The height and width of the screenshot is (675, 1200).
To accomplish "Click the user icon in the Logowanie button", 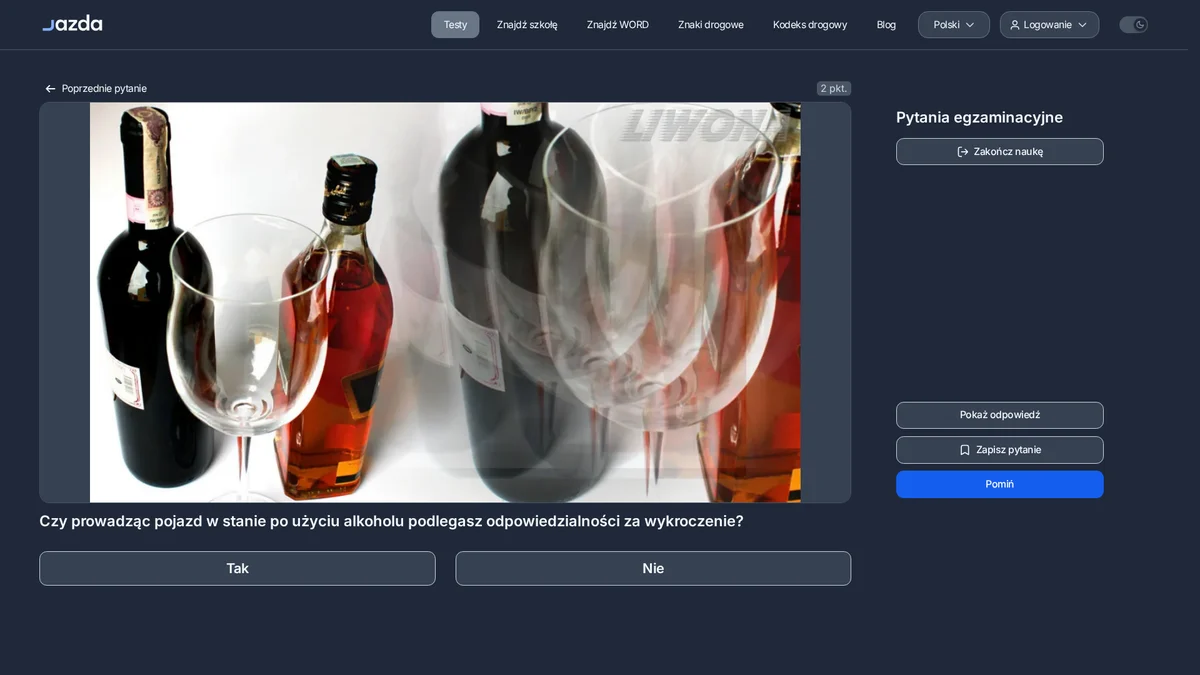I will (x=1015, y=25).
